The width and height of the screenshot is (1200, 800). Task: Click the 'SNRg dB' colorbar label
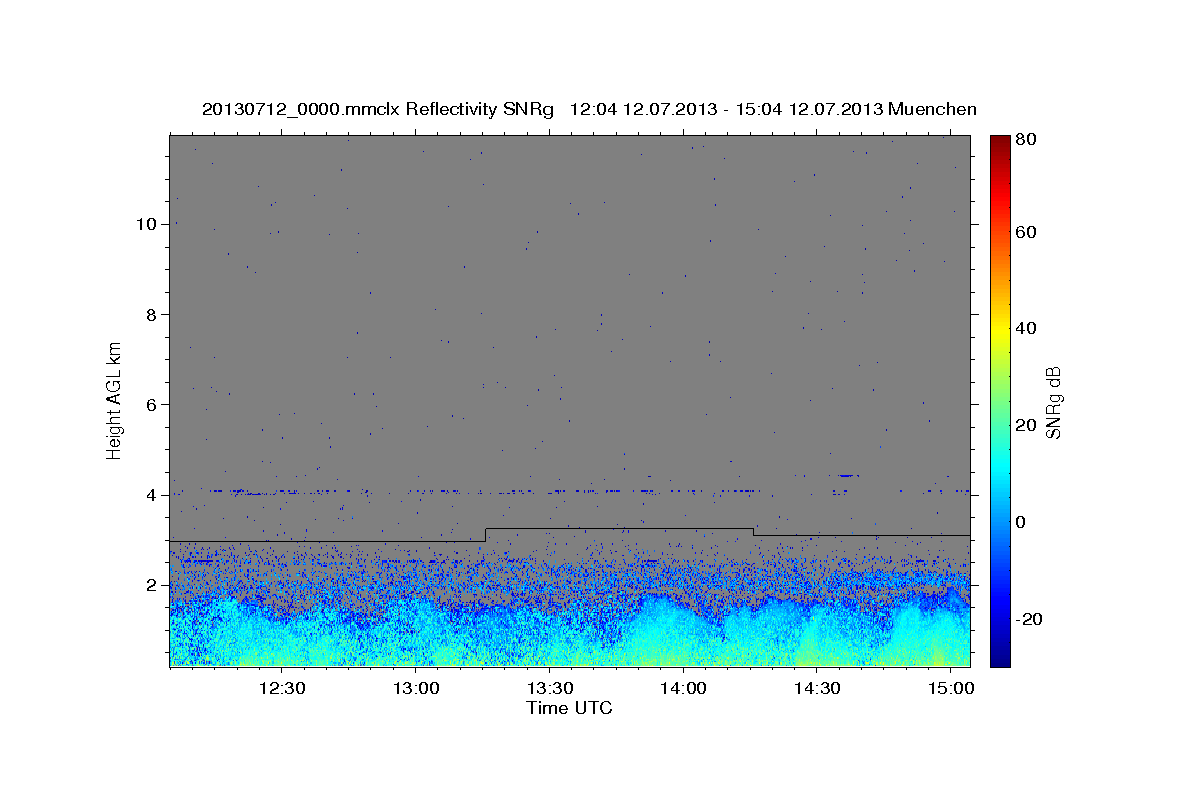(1053, 402)
